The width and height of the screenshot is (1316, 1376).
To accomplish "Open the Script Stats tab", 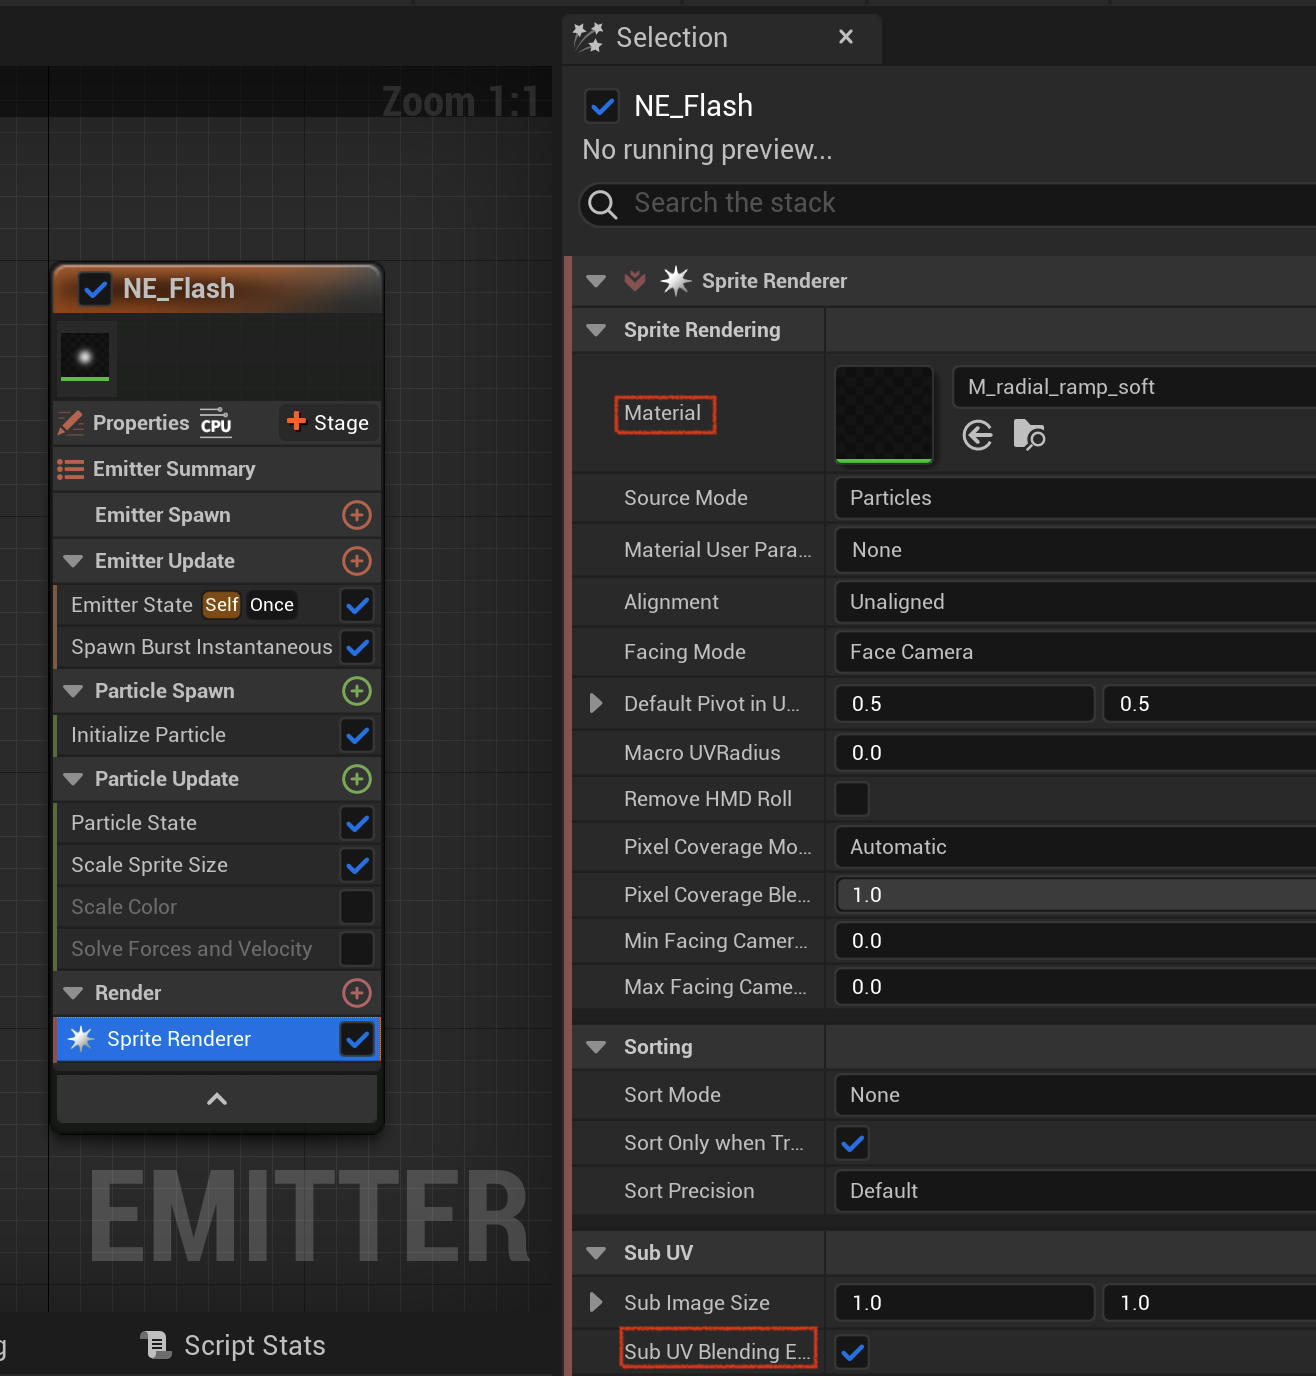I will tap(233, 1345).
